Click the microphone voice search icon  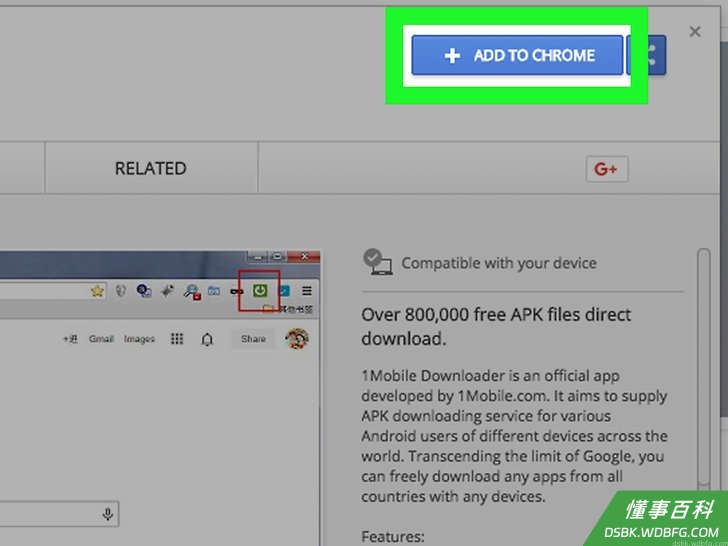click(108, 514)
